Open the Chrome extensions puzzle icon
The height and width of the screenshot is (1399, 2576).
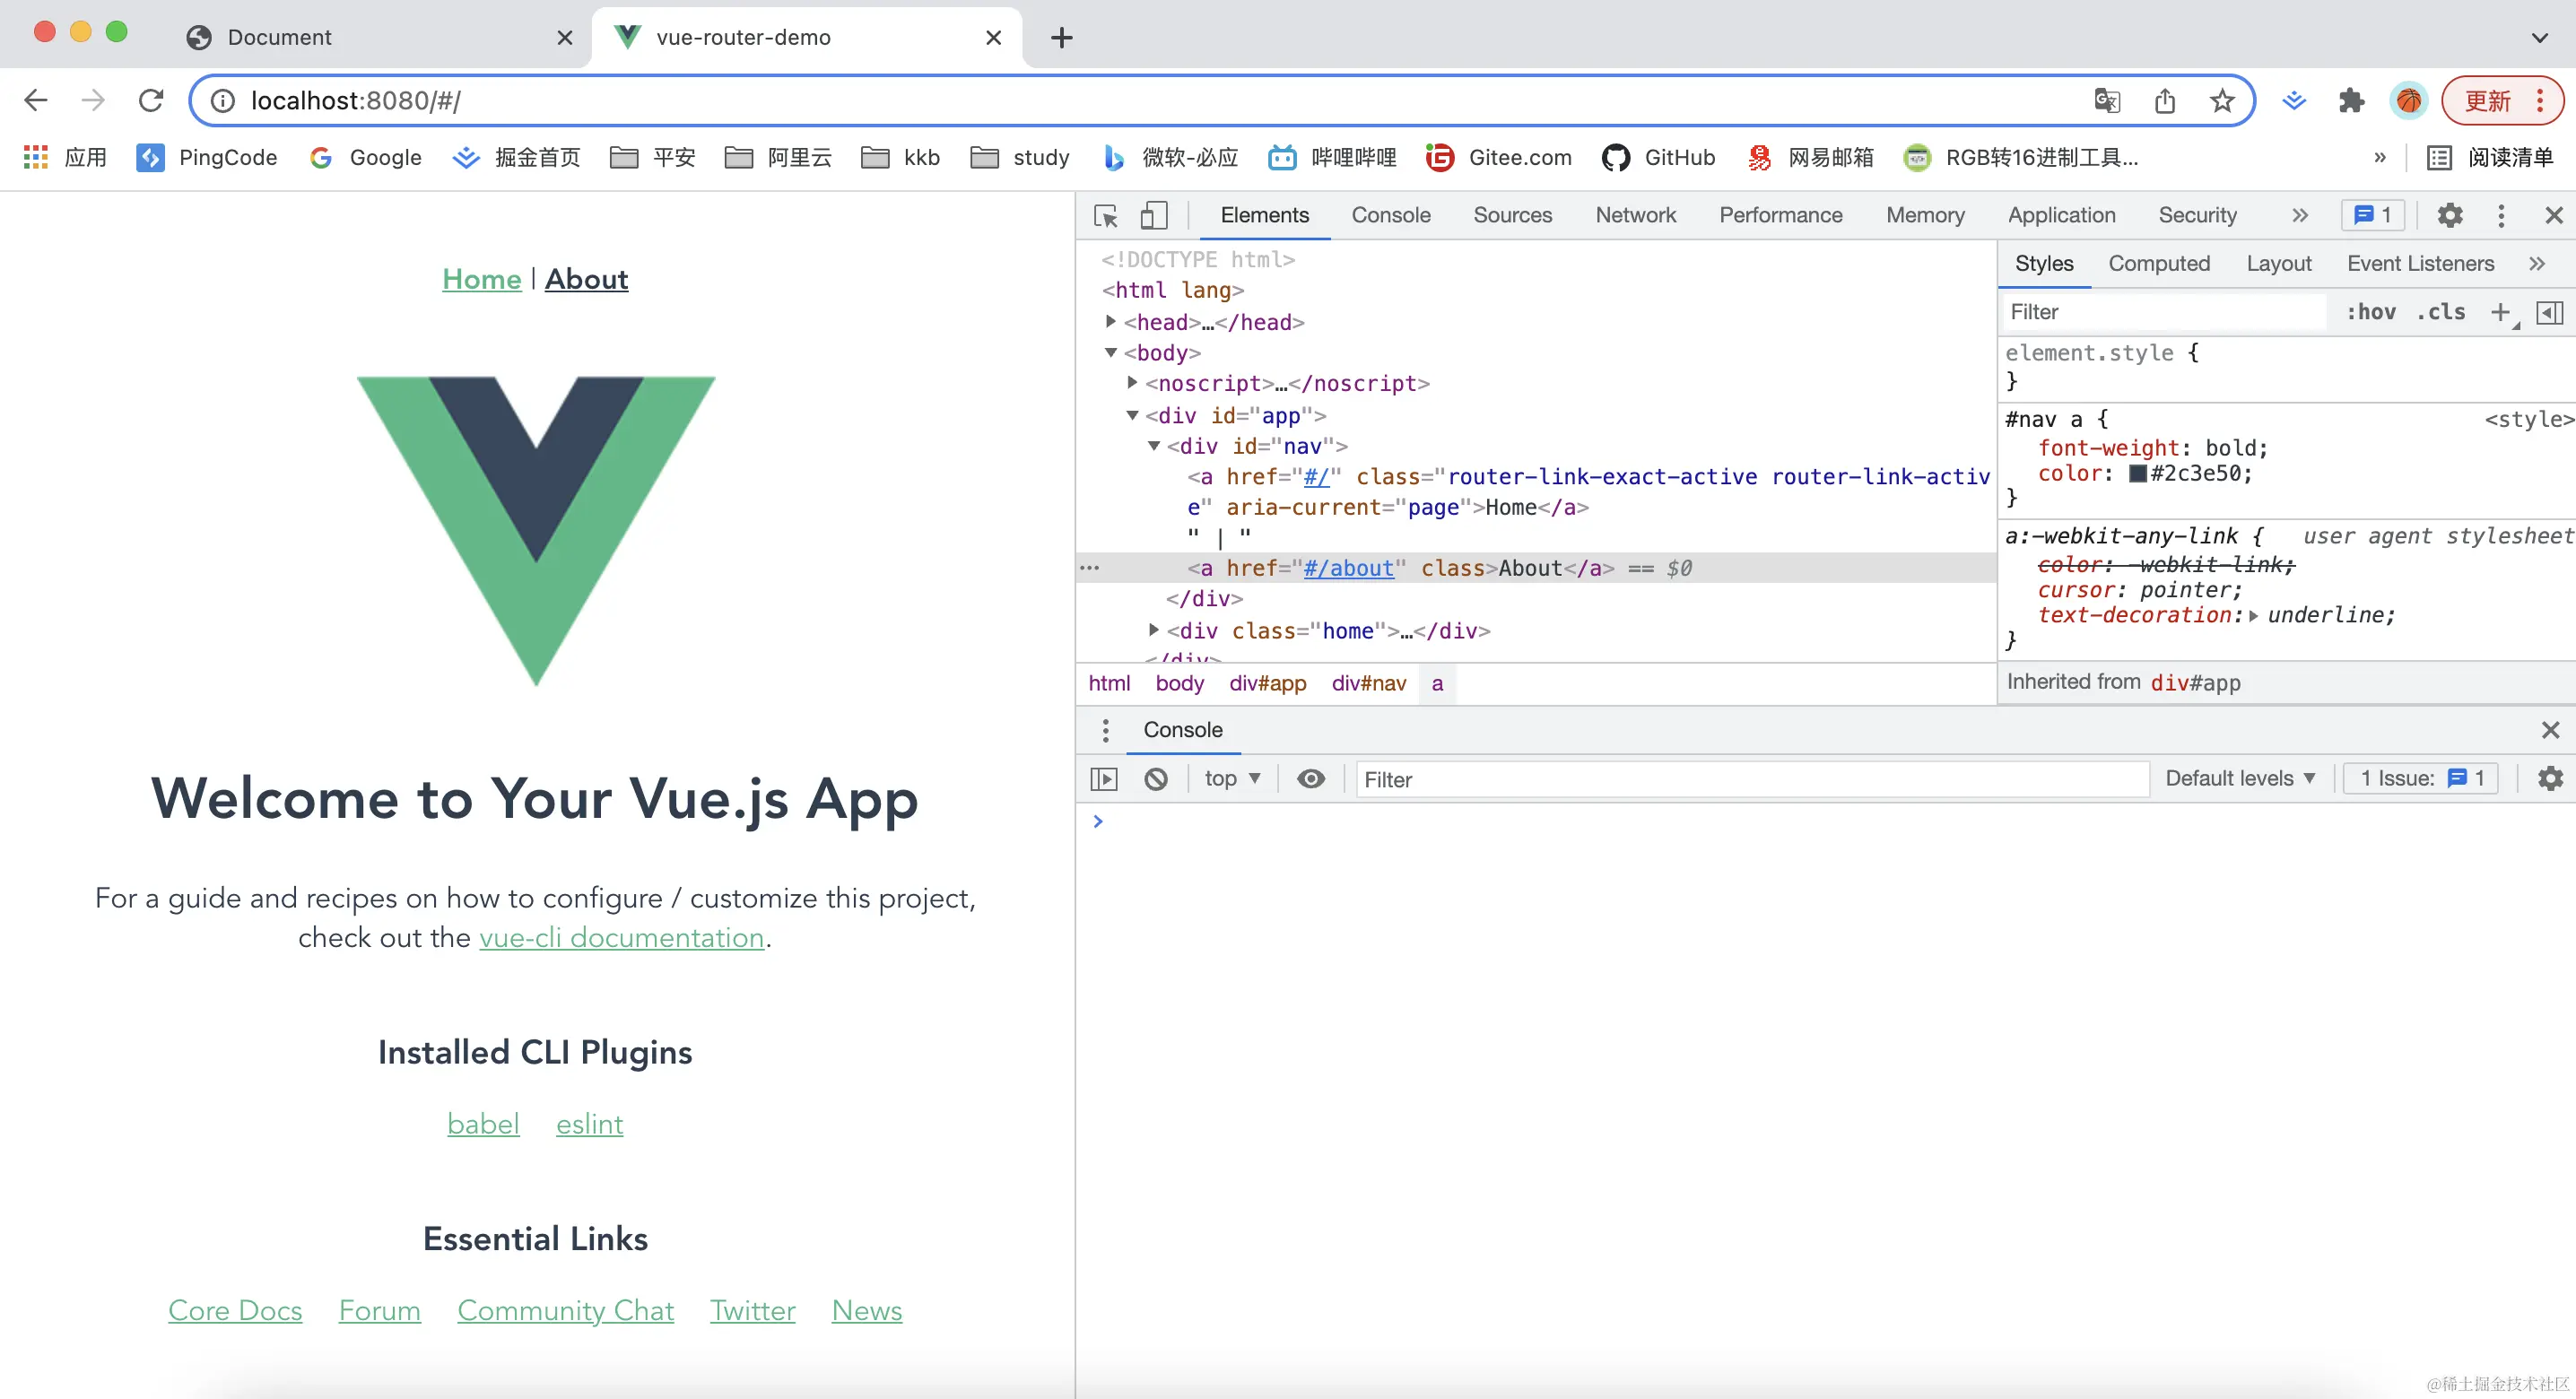[x=2351, y=100]
